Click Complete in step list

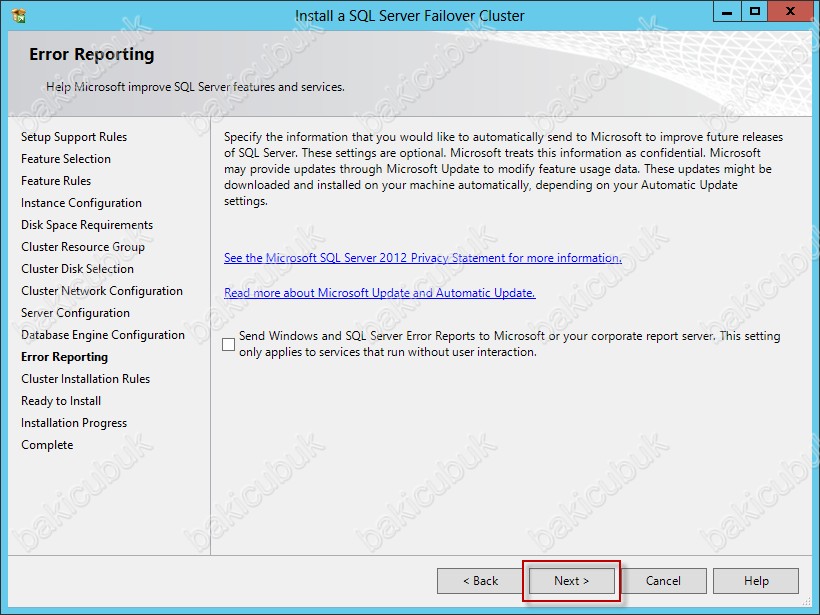(x=47, y=445)
